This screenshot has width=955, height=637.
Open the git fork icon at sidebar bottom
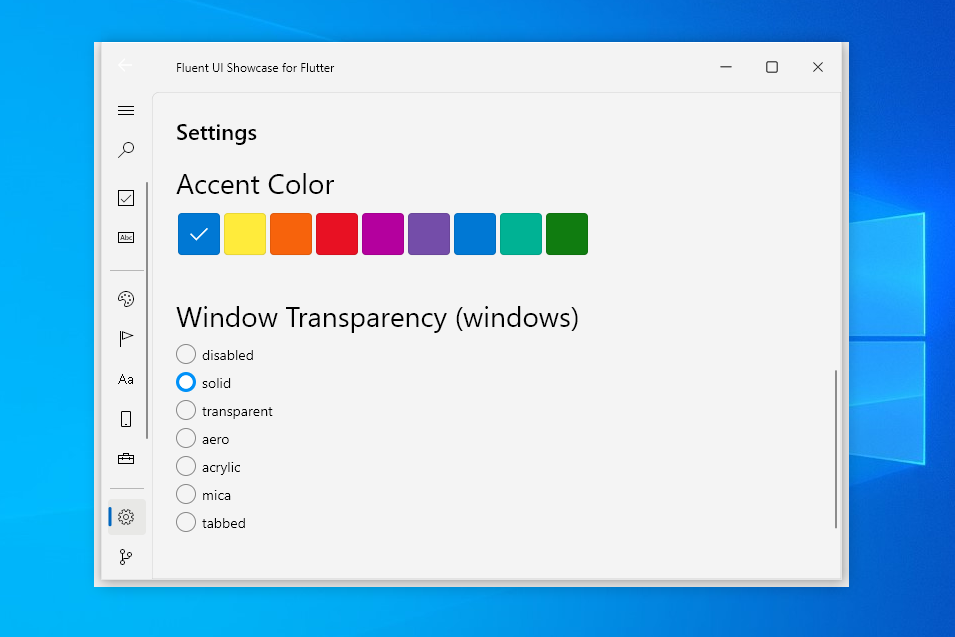point(126,556)
